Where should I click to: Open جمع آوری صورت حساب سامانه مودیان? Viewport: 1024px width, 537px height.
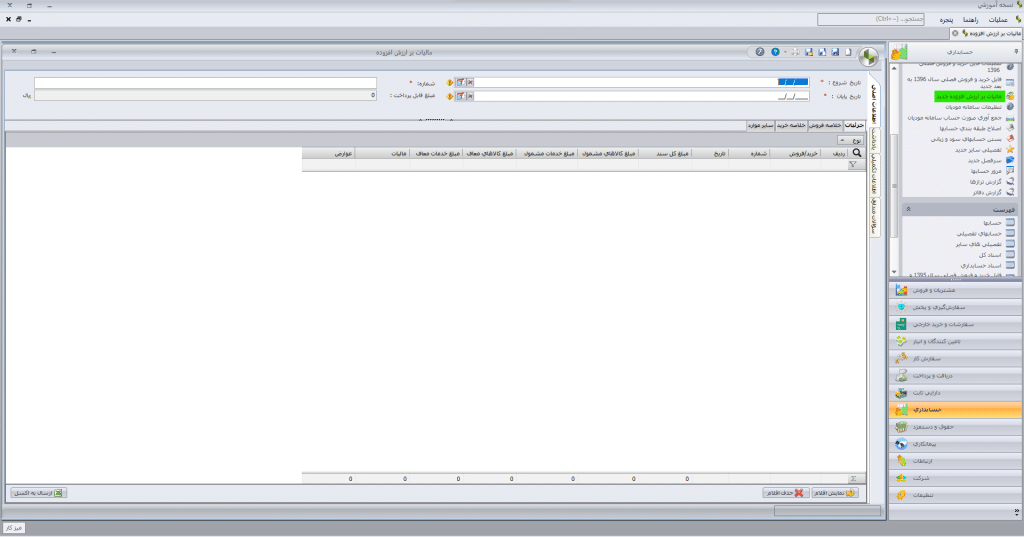point(954,118)
